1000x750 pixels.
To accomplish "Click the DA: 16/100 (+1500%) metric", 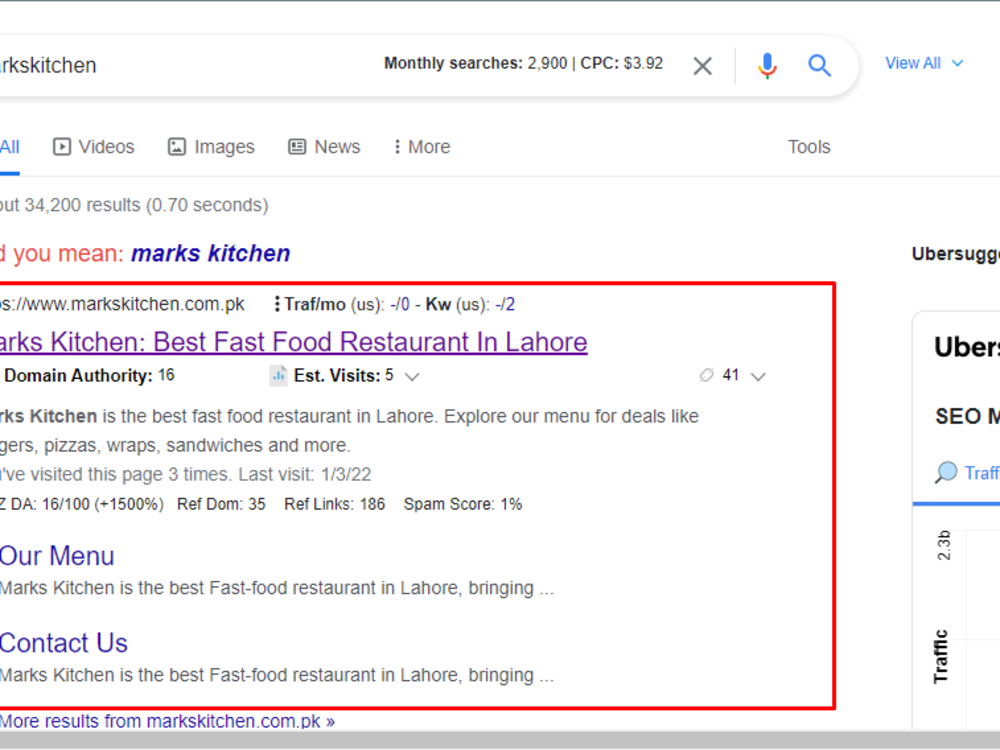I will (x=87, y=504).
